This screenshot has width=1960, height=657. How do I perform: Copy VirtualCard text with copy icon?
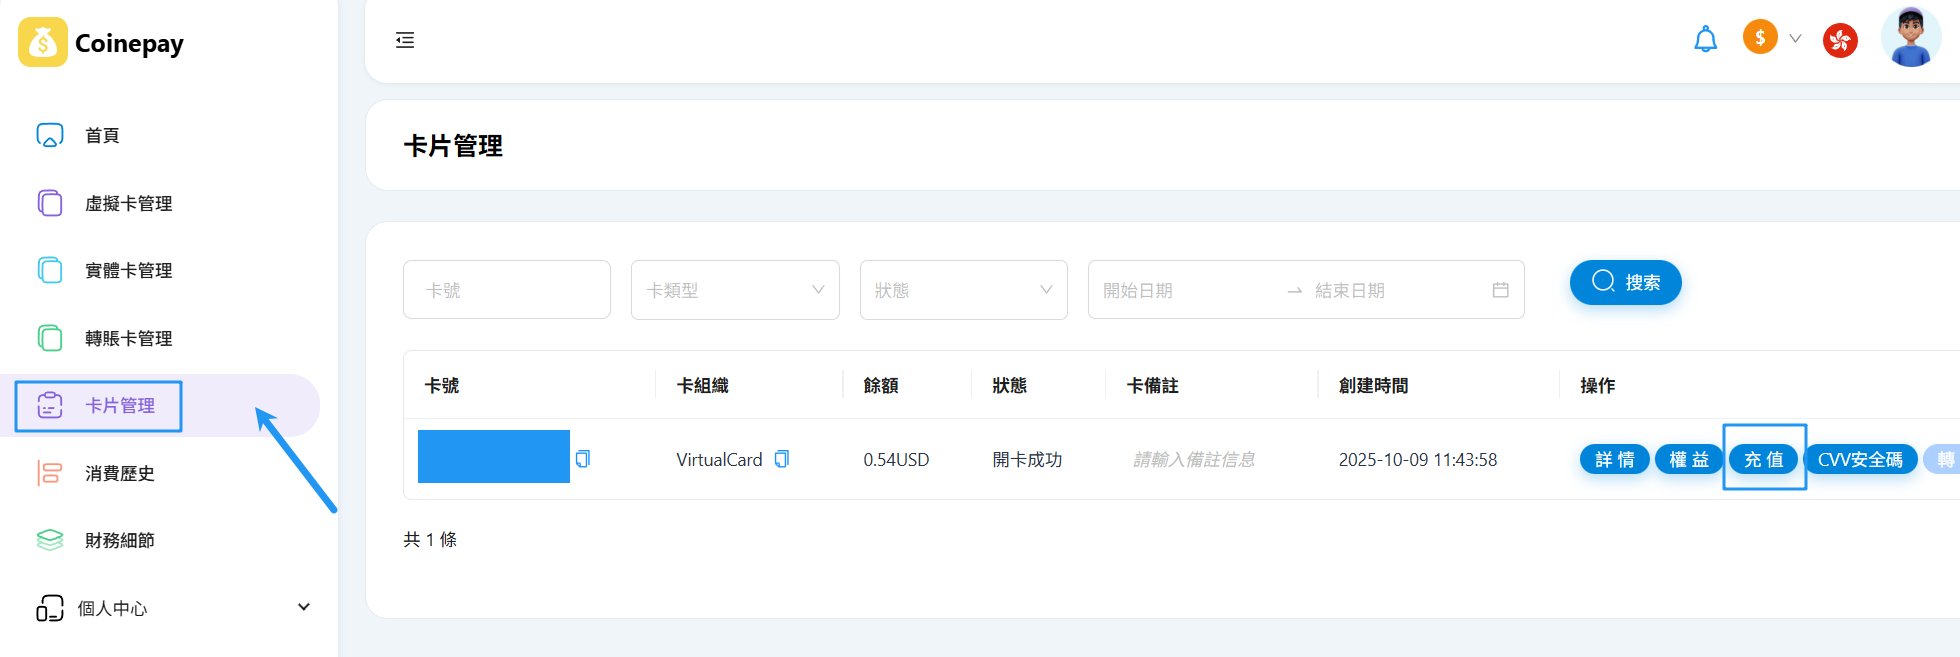(782, 459)
